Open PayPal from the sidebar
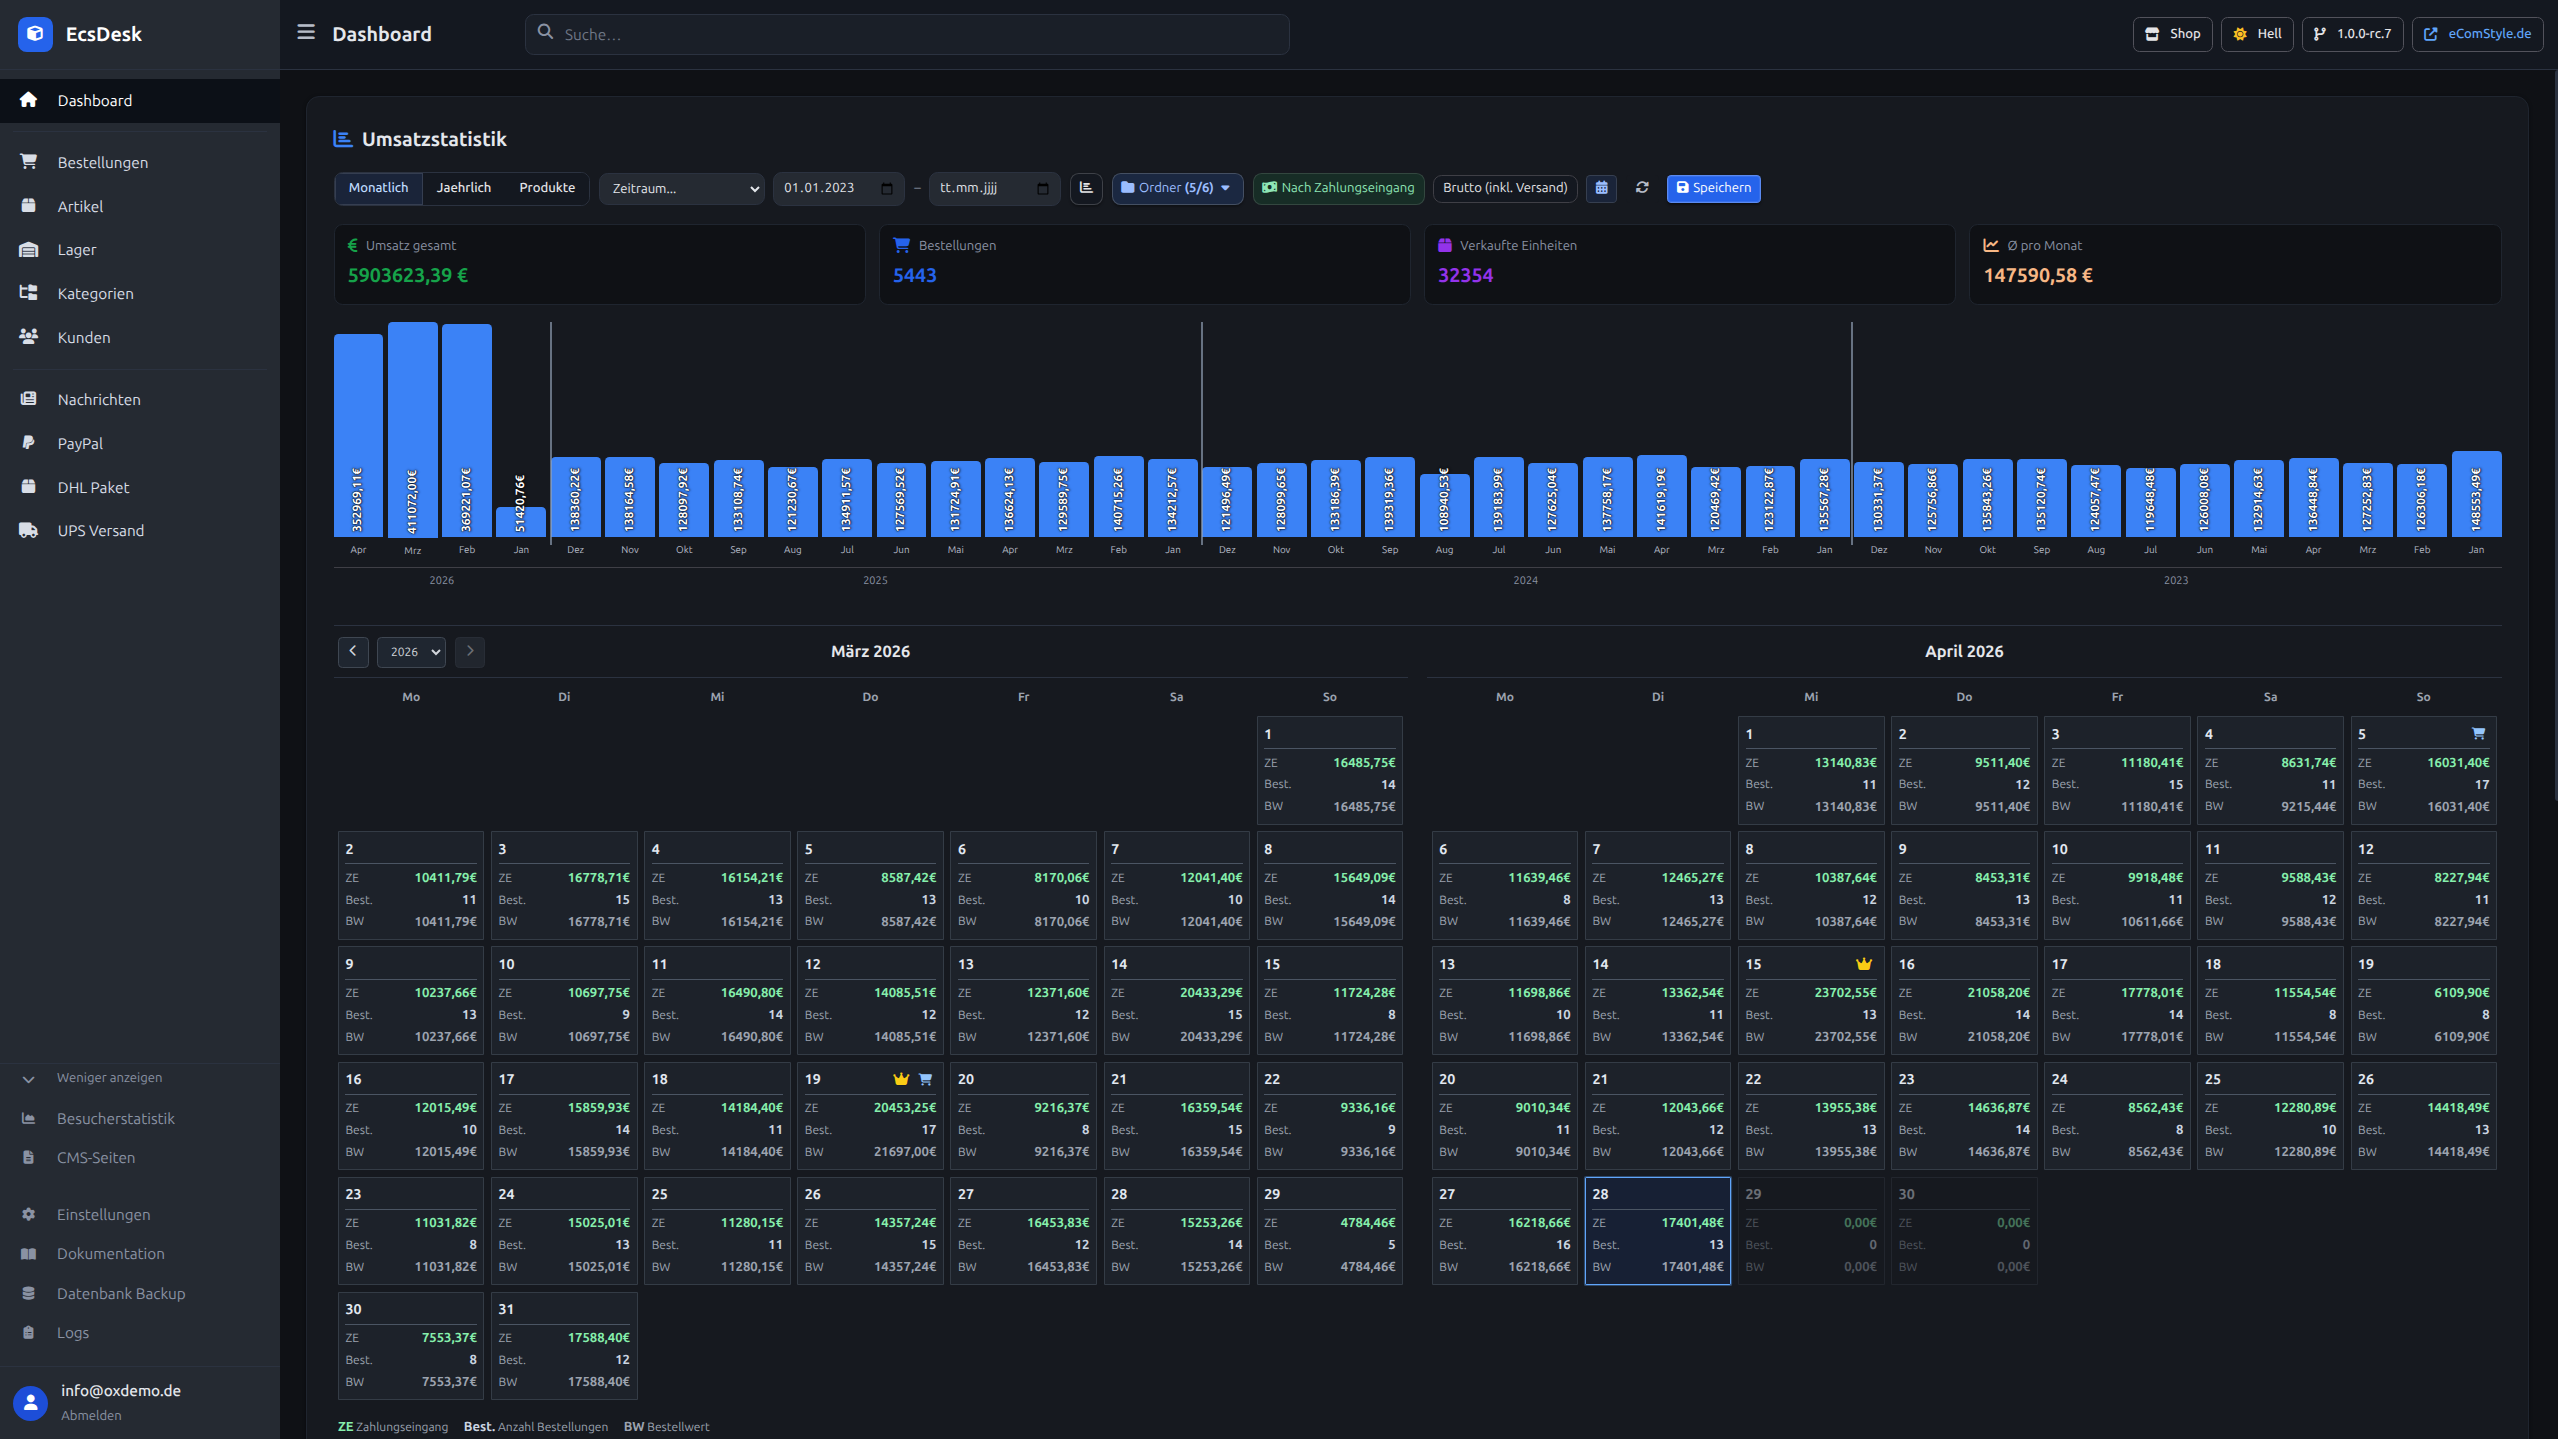2558x1439 pixels. point(80,443)
